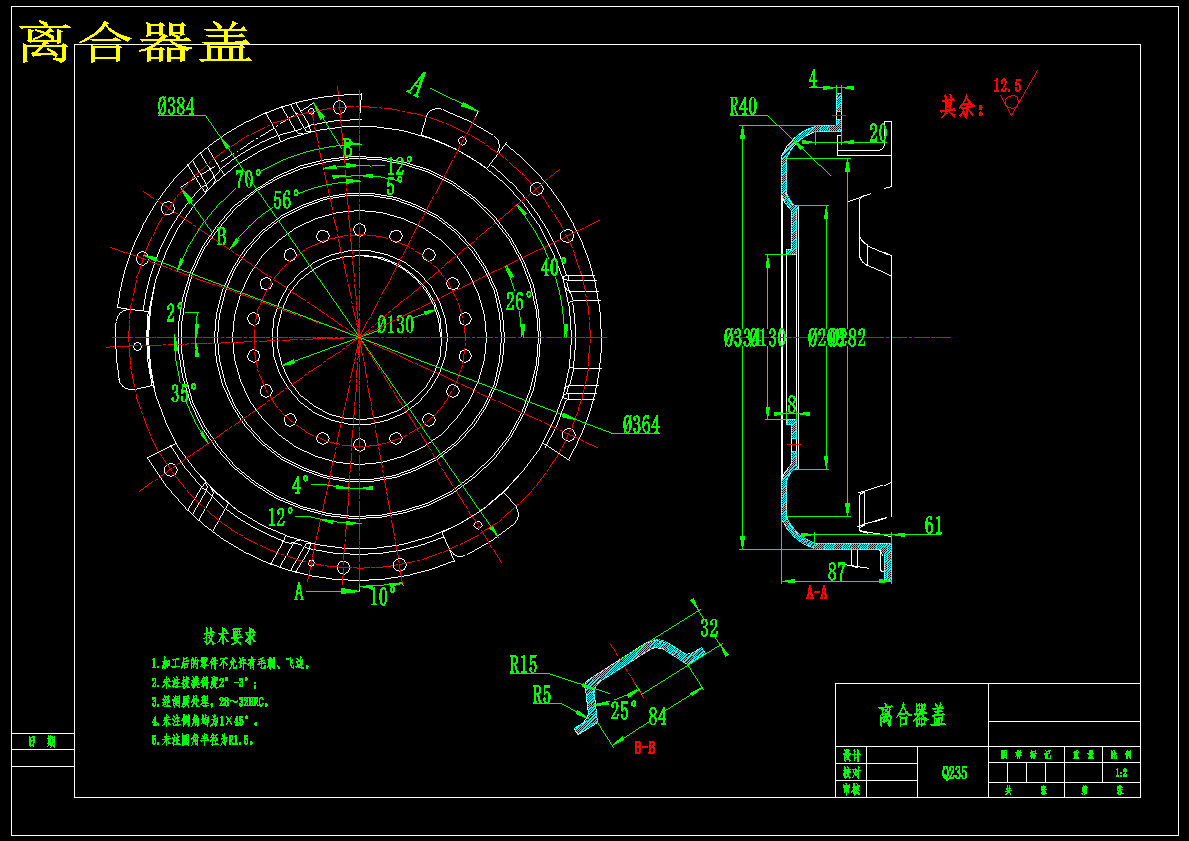Click the 4° angle dimension text
This screenshot has height=841, width=1189.
click(x=301, y=485)
